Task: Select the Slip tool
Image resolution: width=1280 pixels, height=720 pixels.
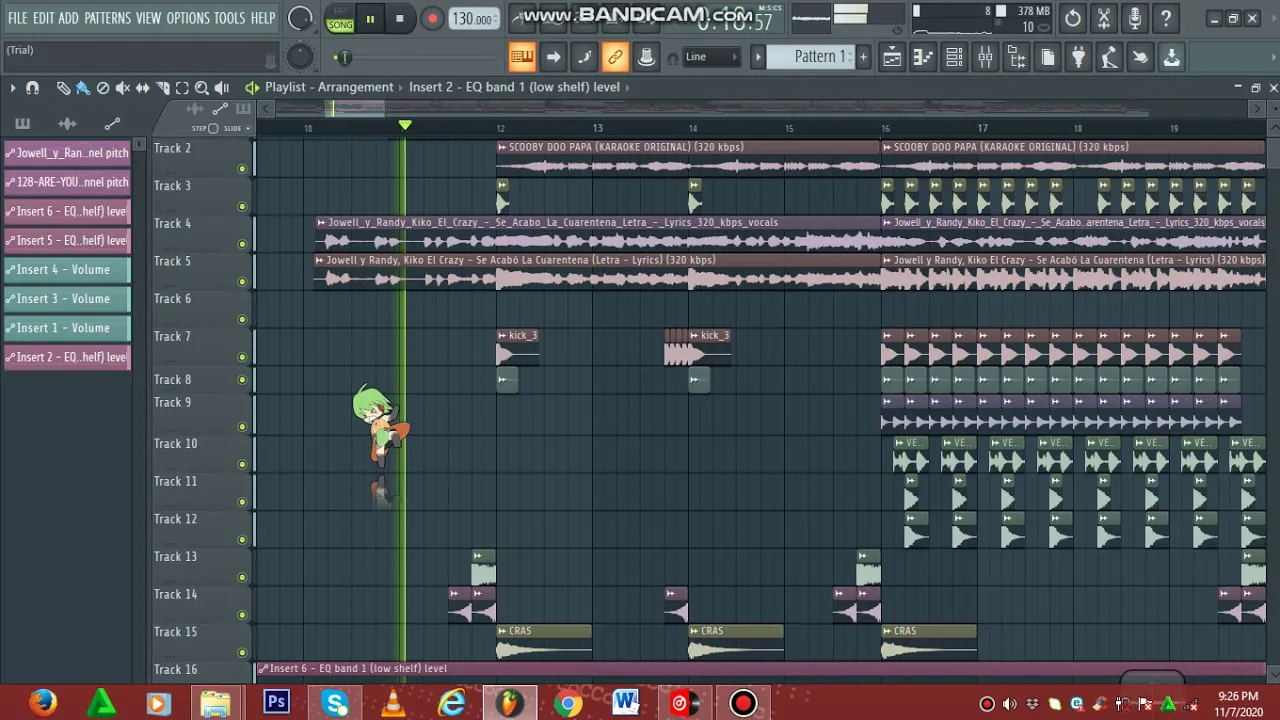Action: 143,88
